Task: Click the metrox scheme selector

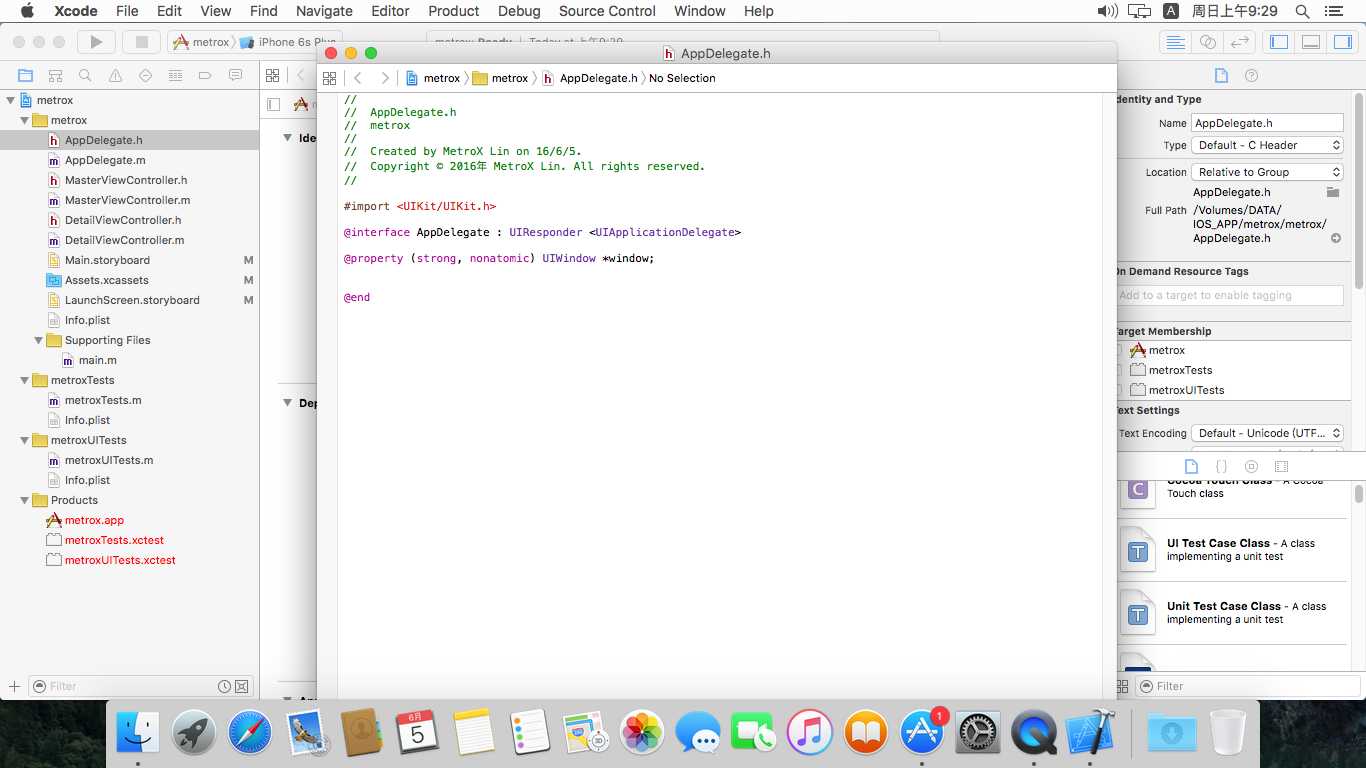Action: 202,42
